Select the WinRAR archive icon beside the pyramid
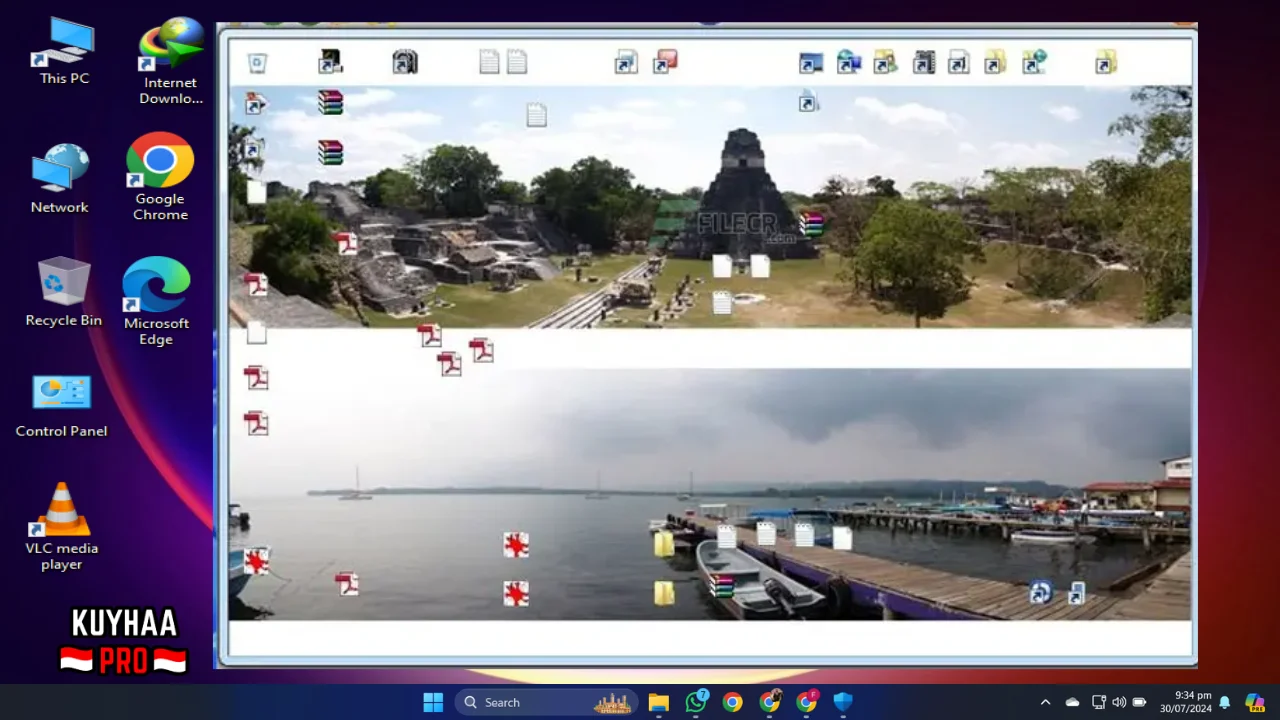 811,224
